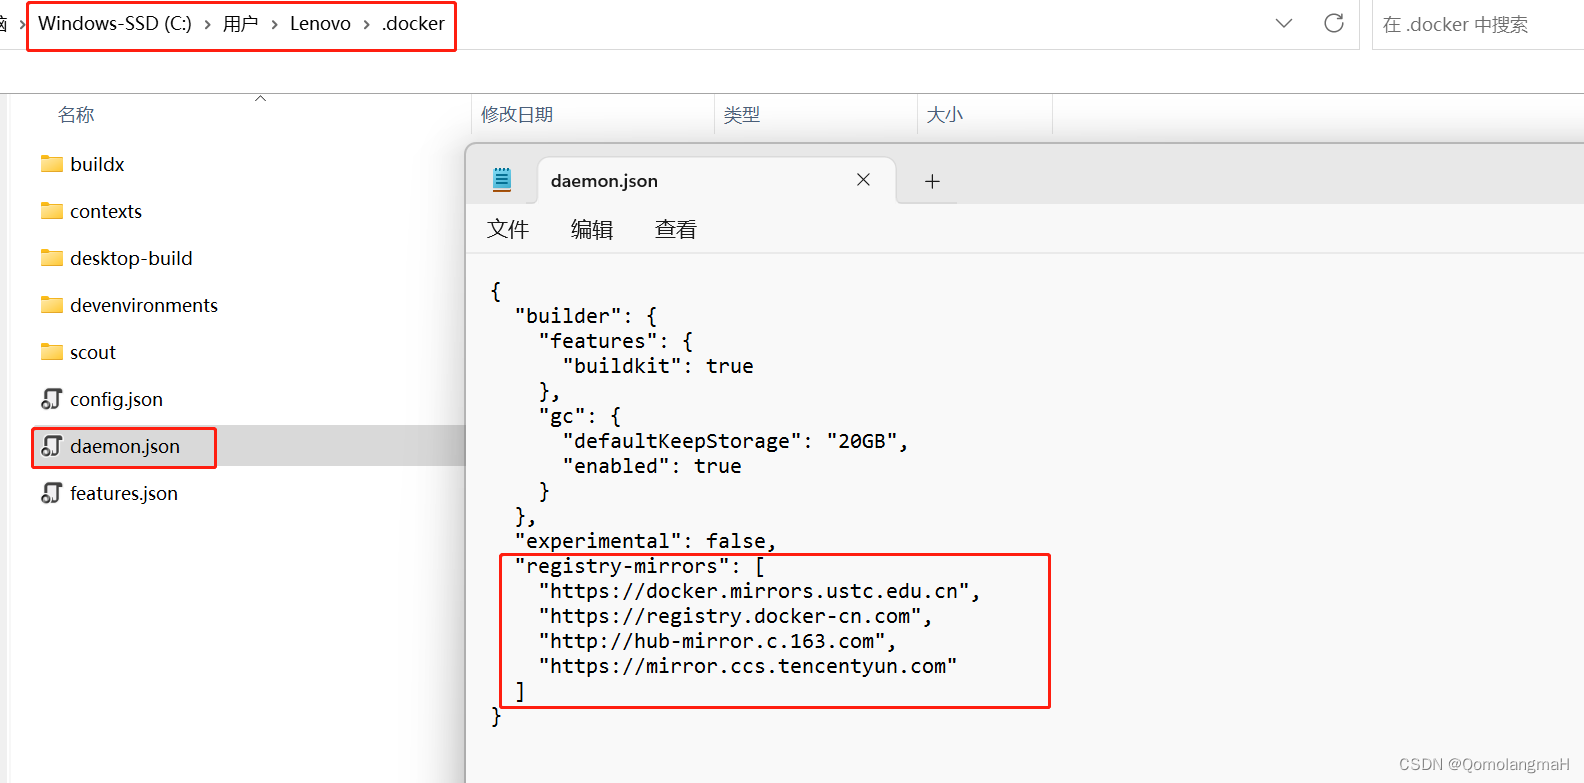Image resolution: width=1584 pixels, height=783 pixels.
Task: Select the desktop-build folder name
Action: tap(131, 258)
